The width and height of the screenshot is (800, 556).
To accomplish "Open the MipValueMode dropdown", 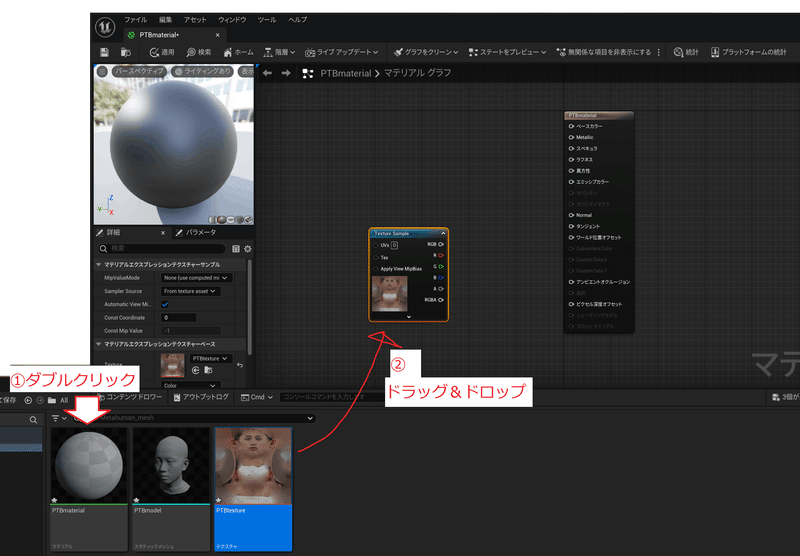I will click(x=196, y=277).
